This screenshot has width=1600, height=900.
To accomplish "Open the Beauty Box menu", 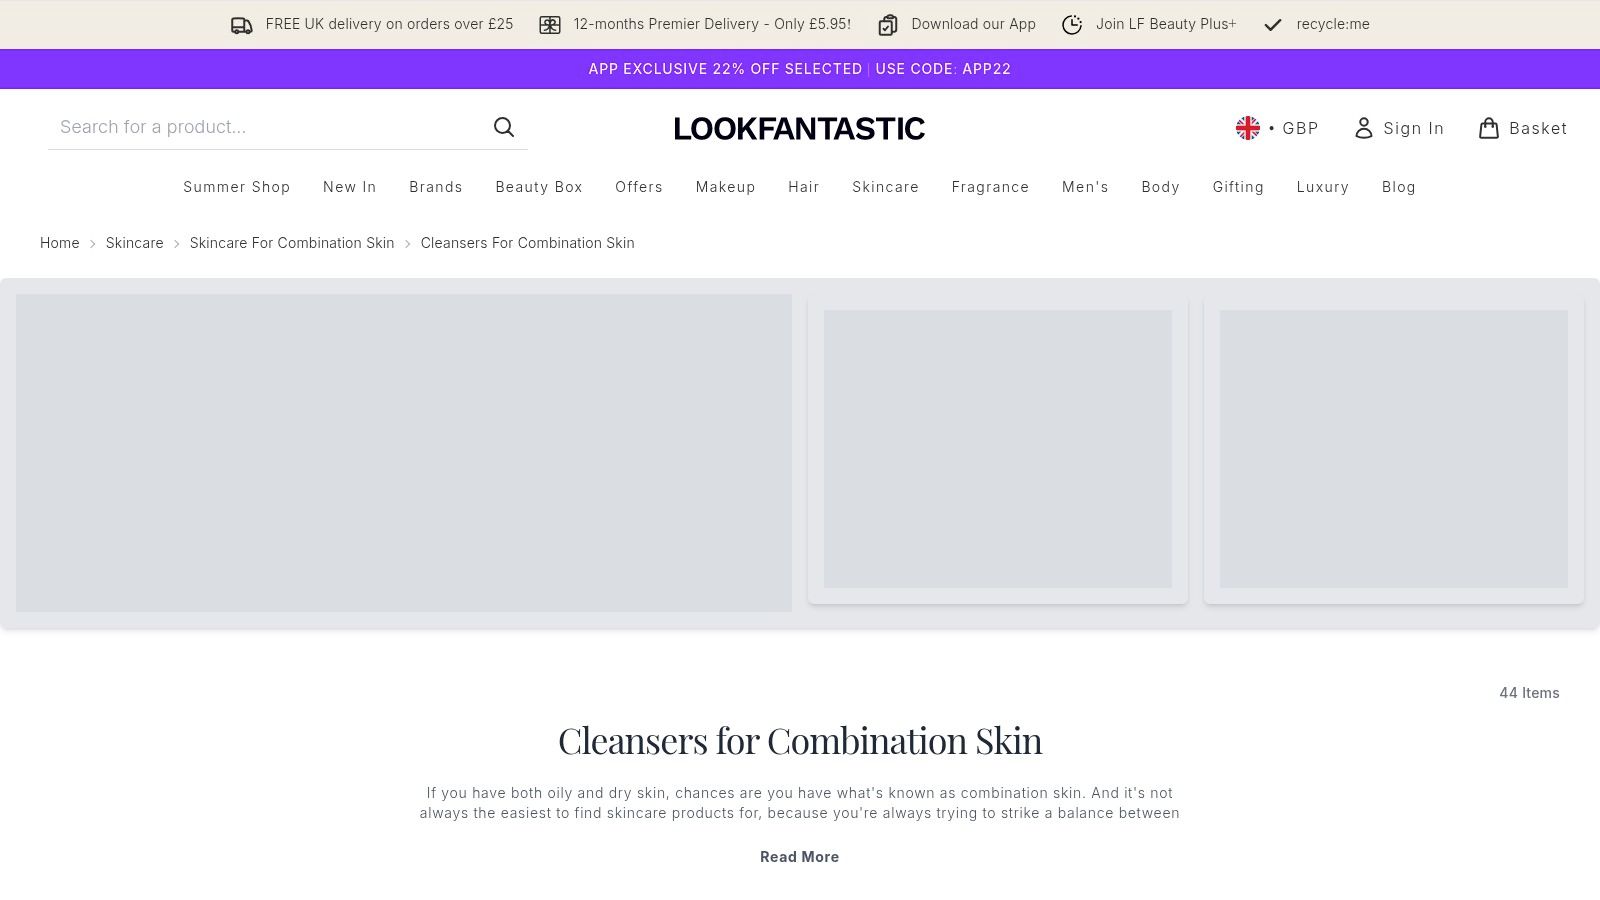I will [x=539, y=187].
